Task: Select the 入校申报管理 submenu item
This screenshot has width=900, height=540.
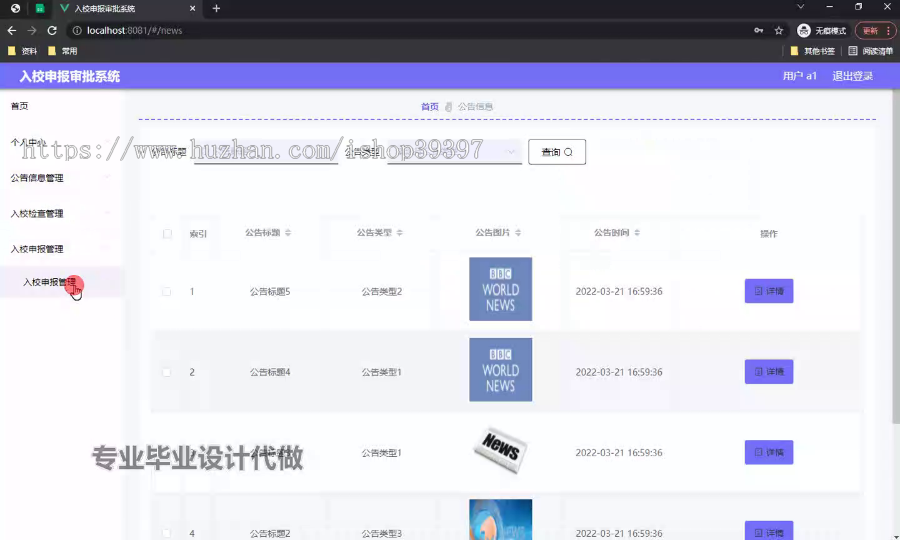Action: point(61,282)
